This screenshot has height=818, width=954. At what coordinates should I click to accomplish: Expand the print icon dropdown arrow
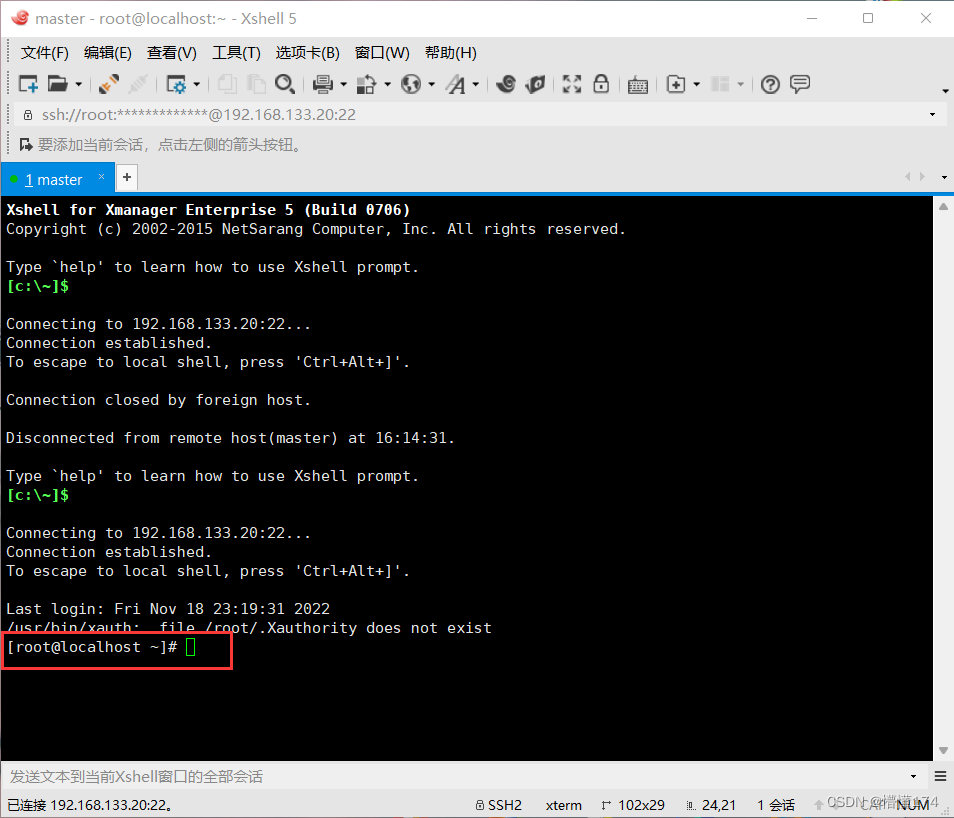pyautogui.click(x=341, y=84)
